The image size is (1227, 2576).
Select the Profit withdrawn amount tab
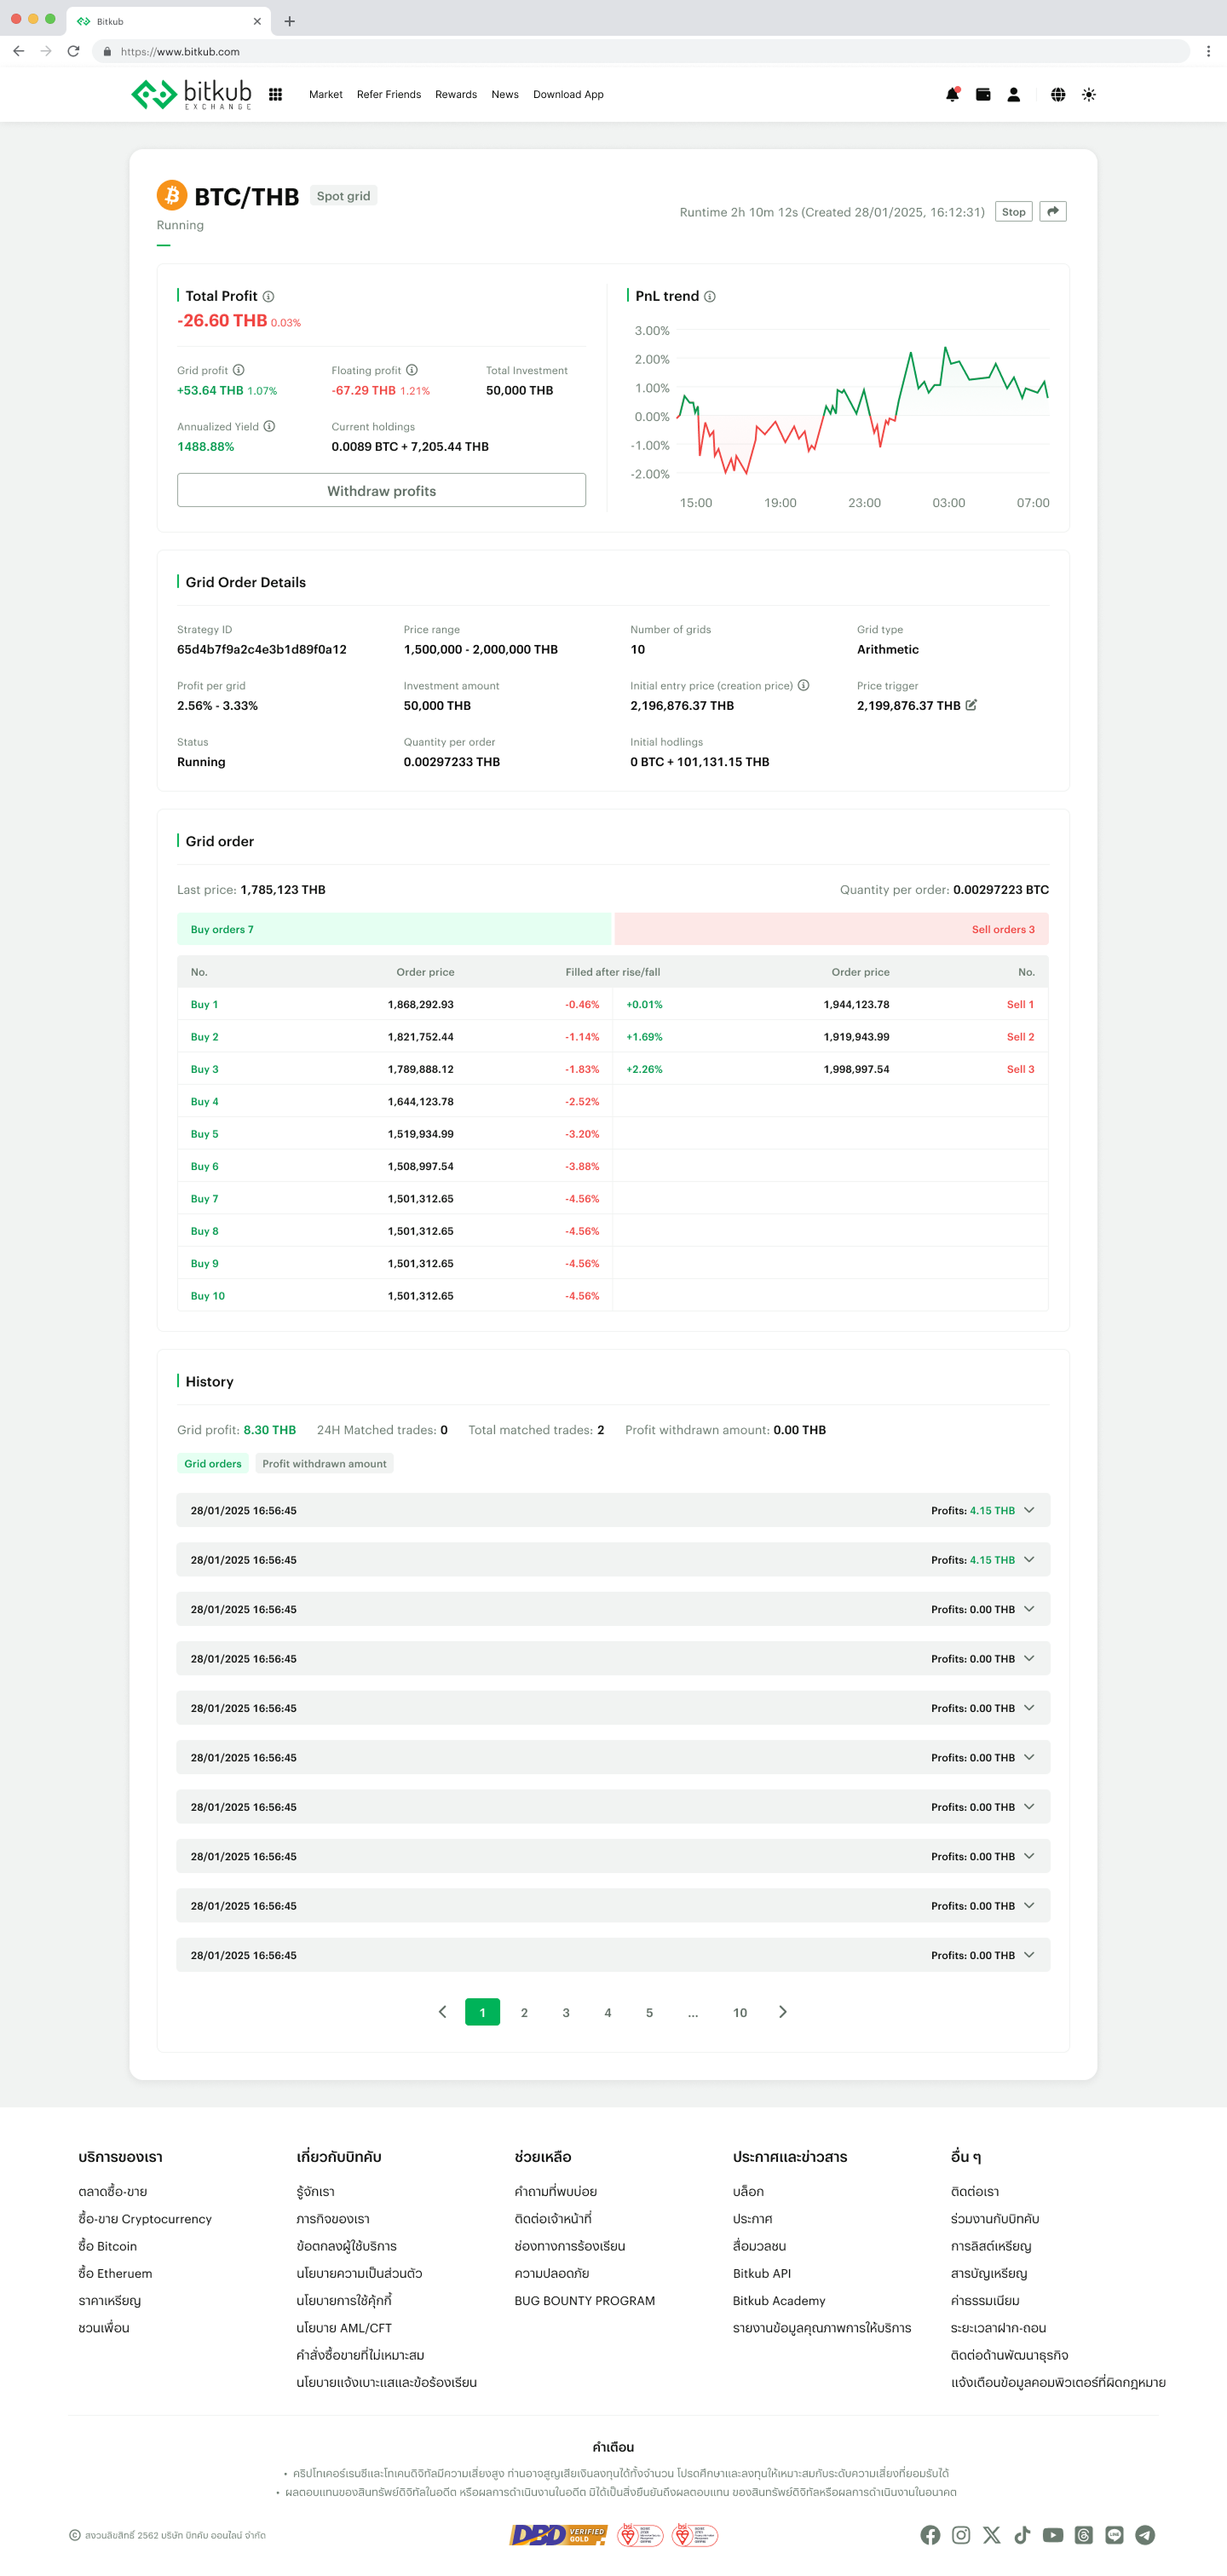pos(324,1463)
